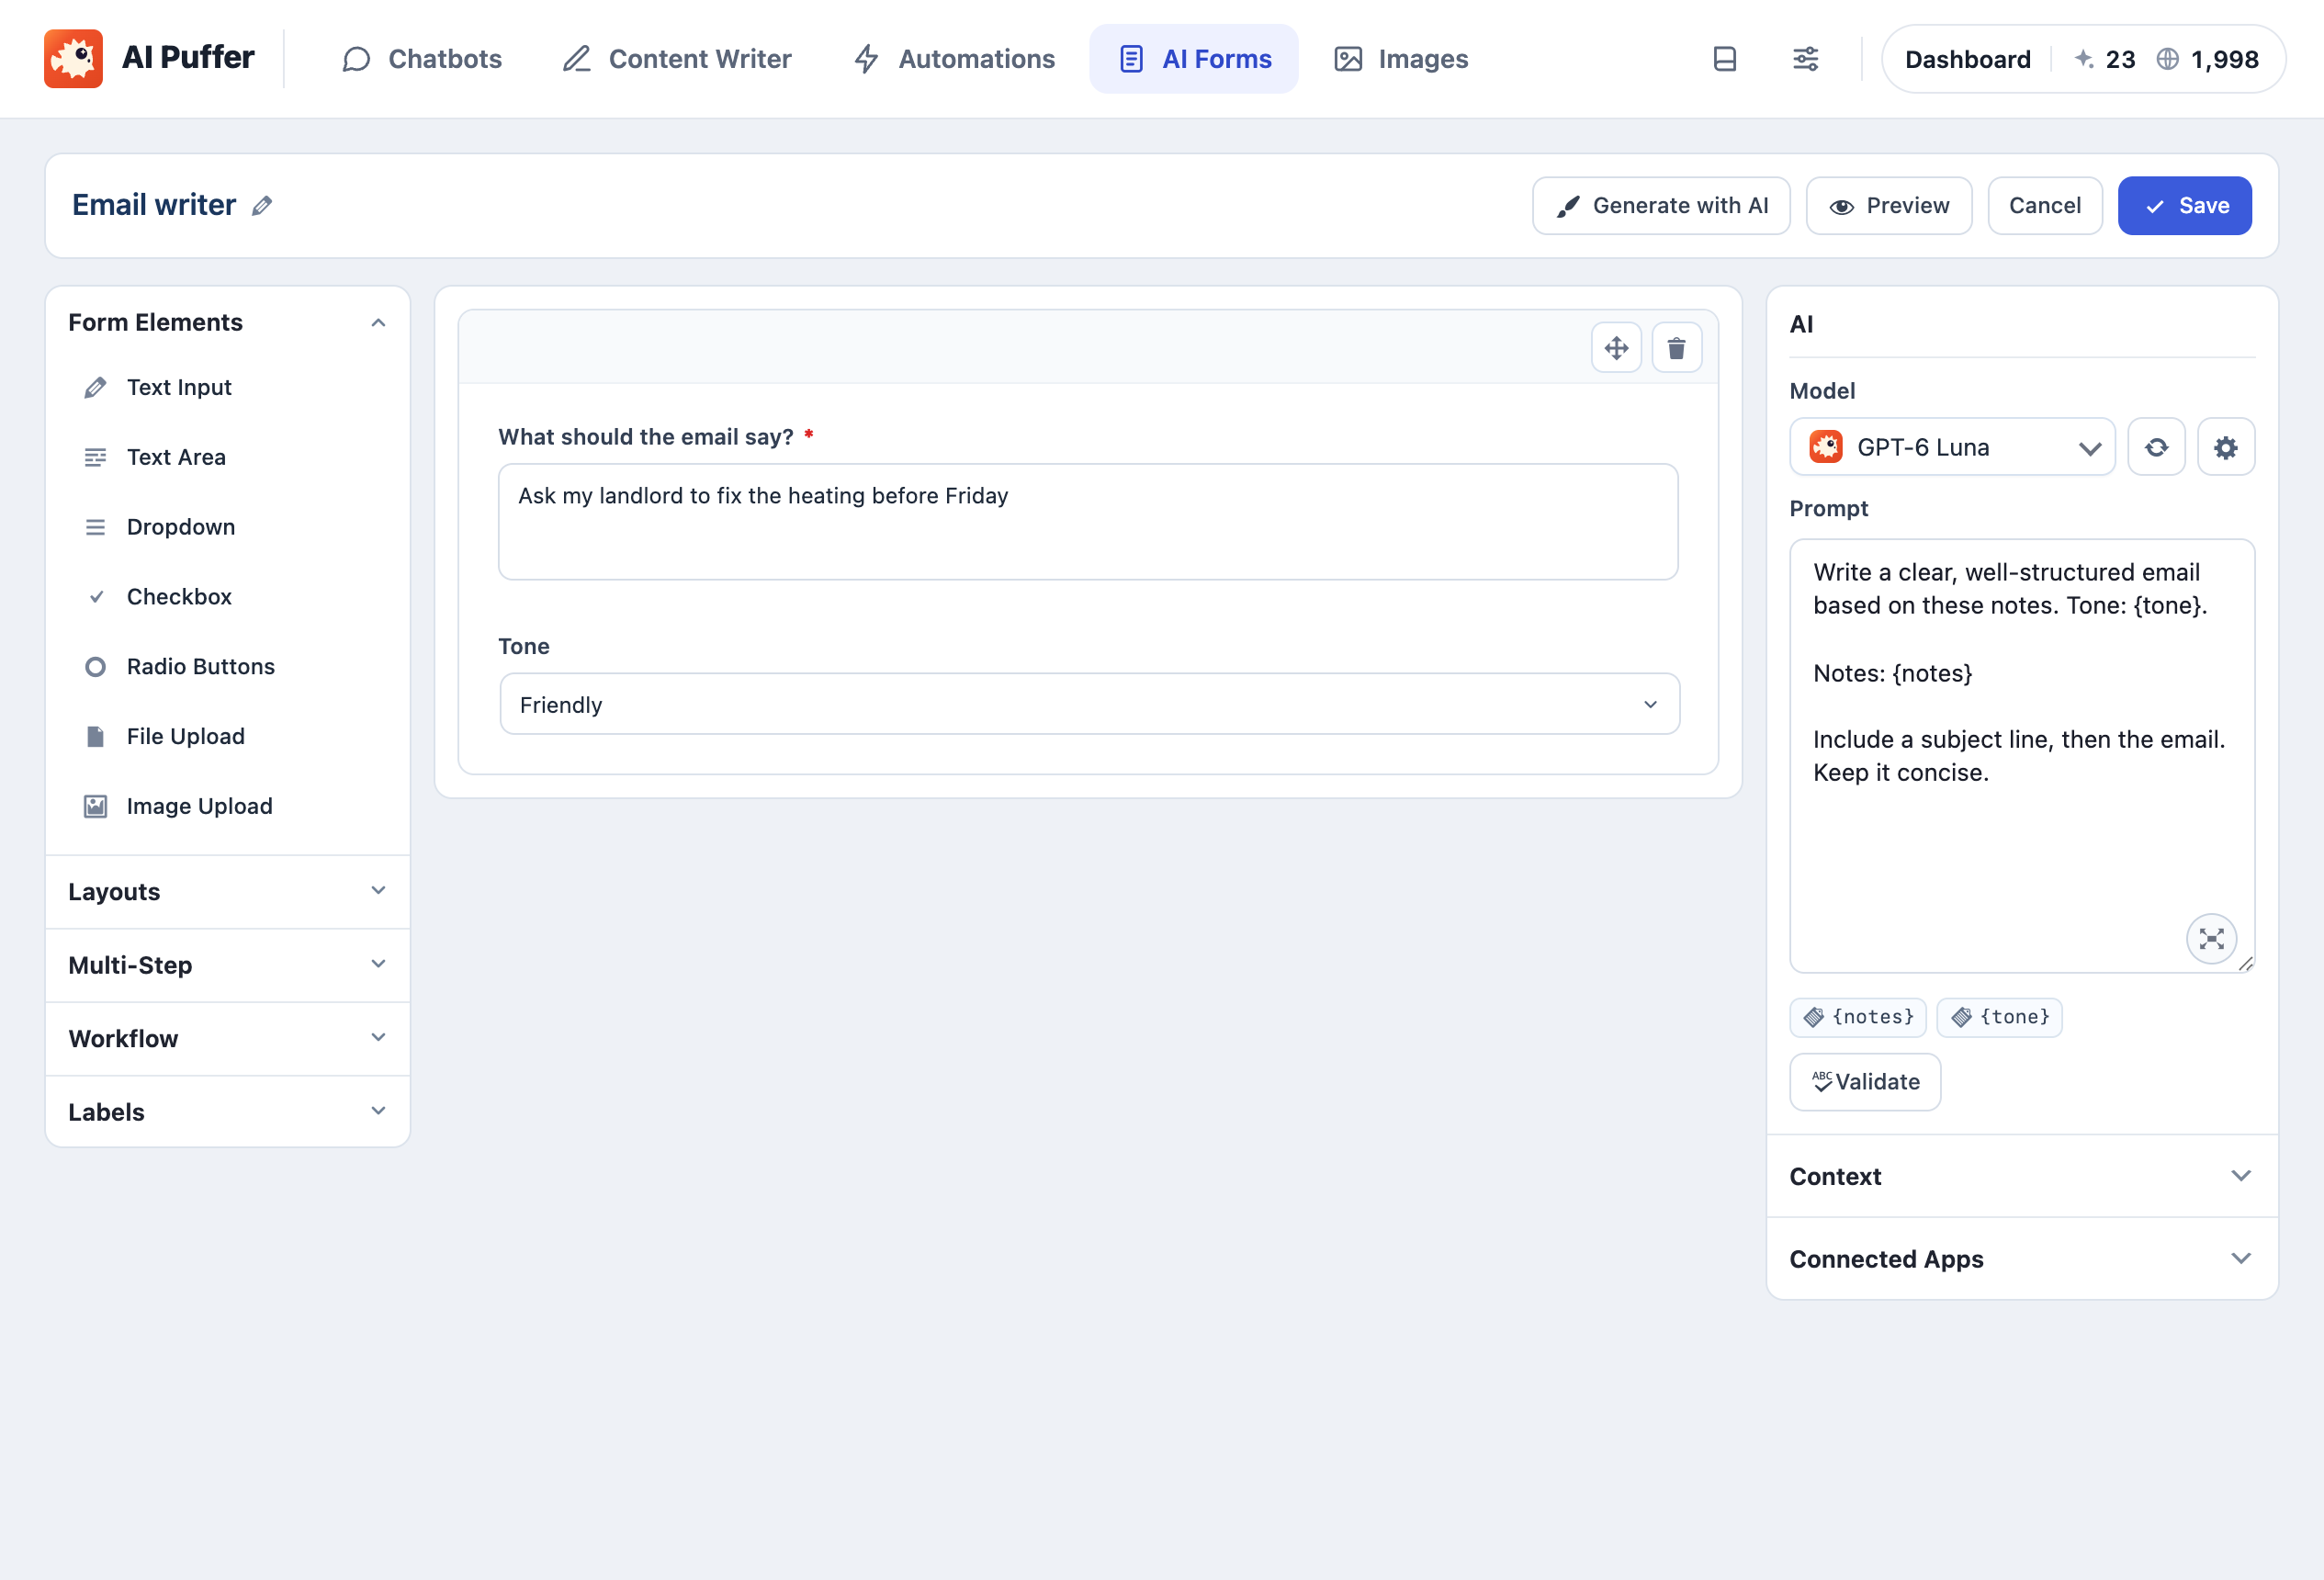
Task: Click the AI Puffer logo icon
Action: pyautogui.click(x=73, y=59)
